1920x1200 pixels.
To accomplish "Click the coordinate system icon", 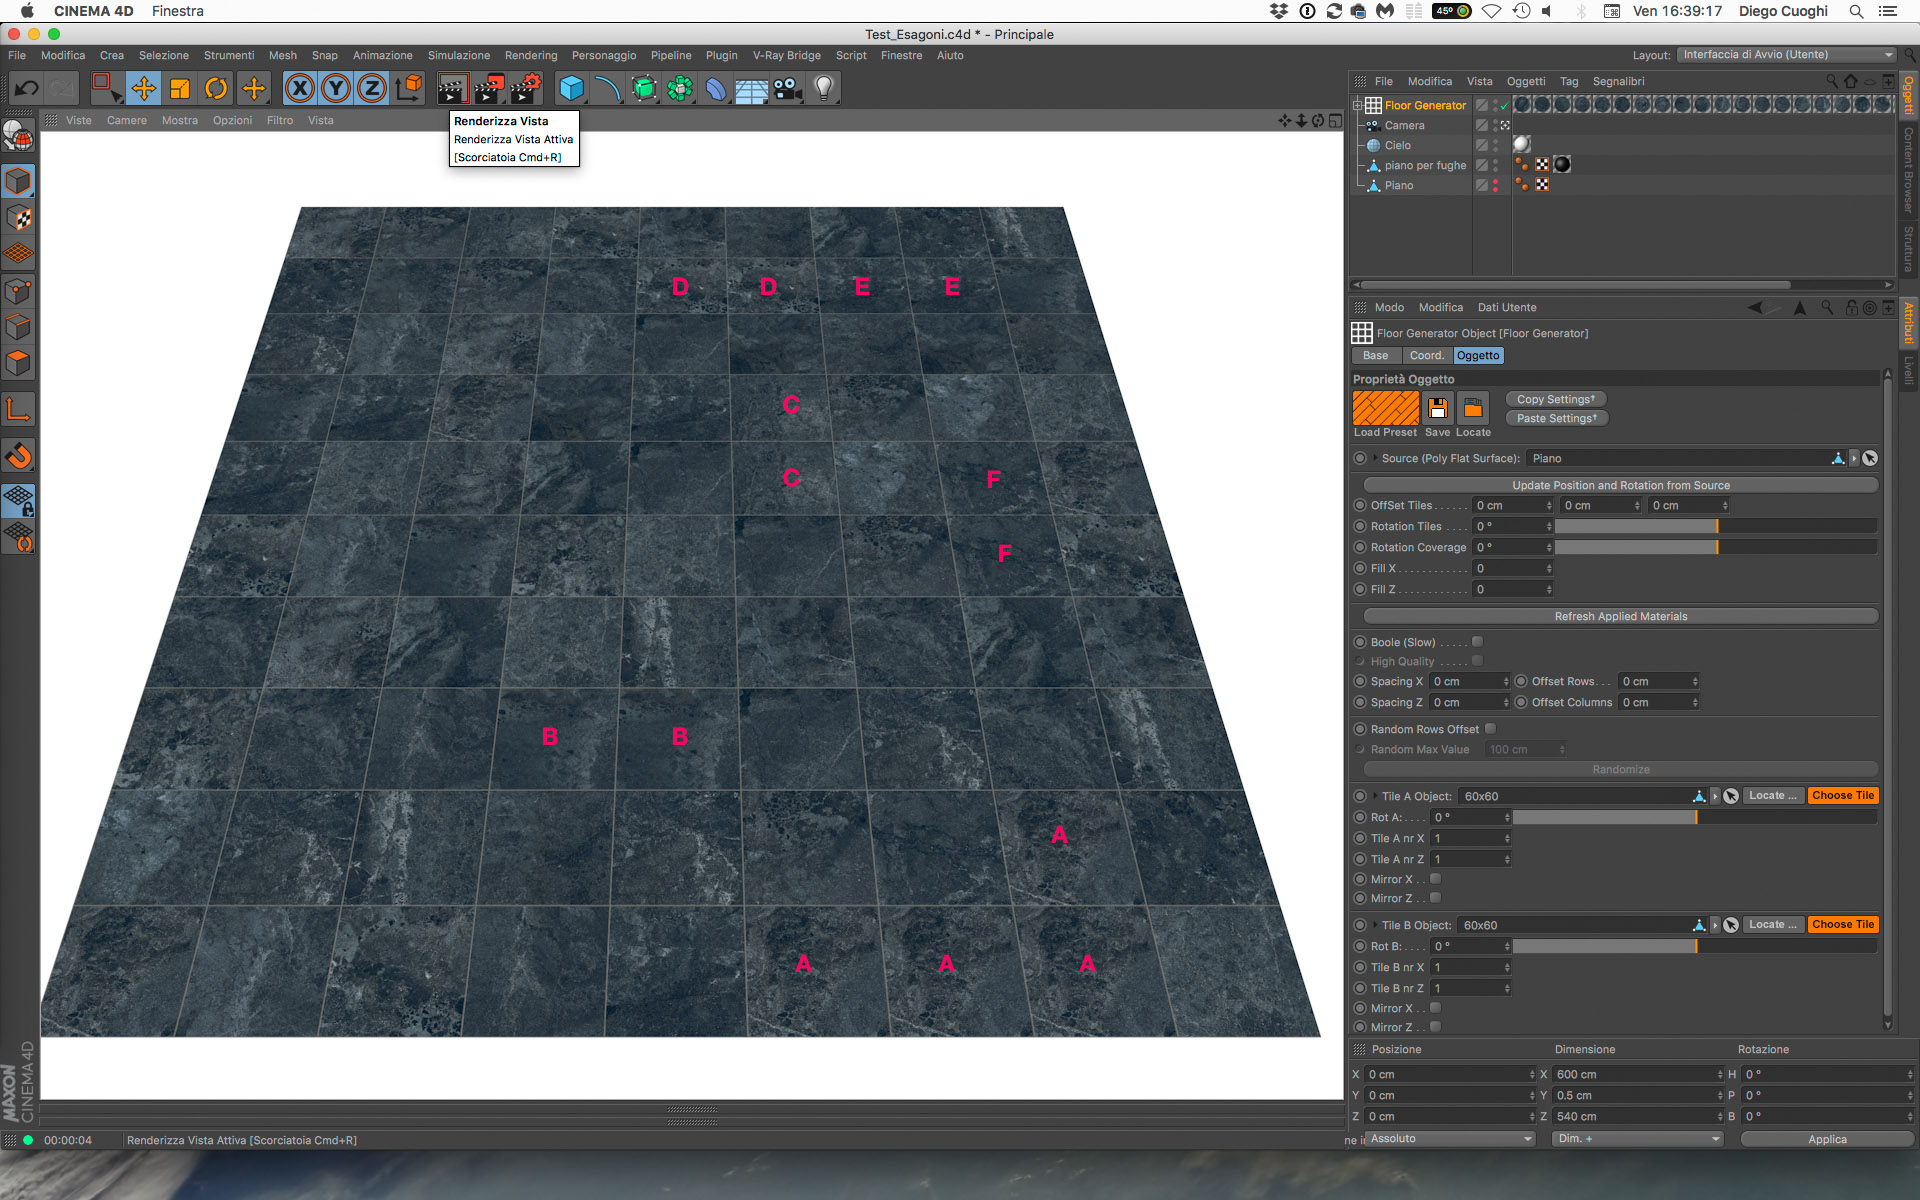I will tap(409, 88).
